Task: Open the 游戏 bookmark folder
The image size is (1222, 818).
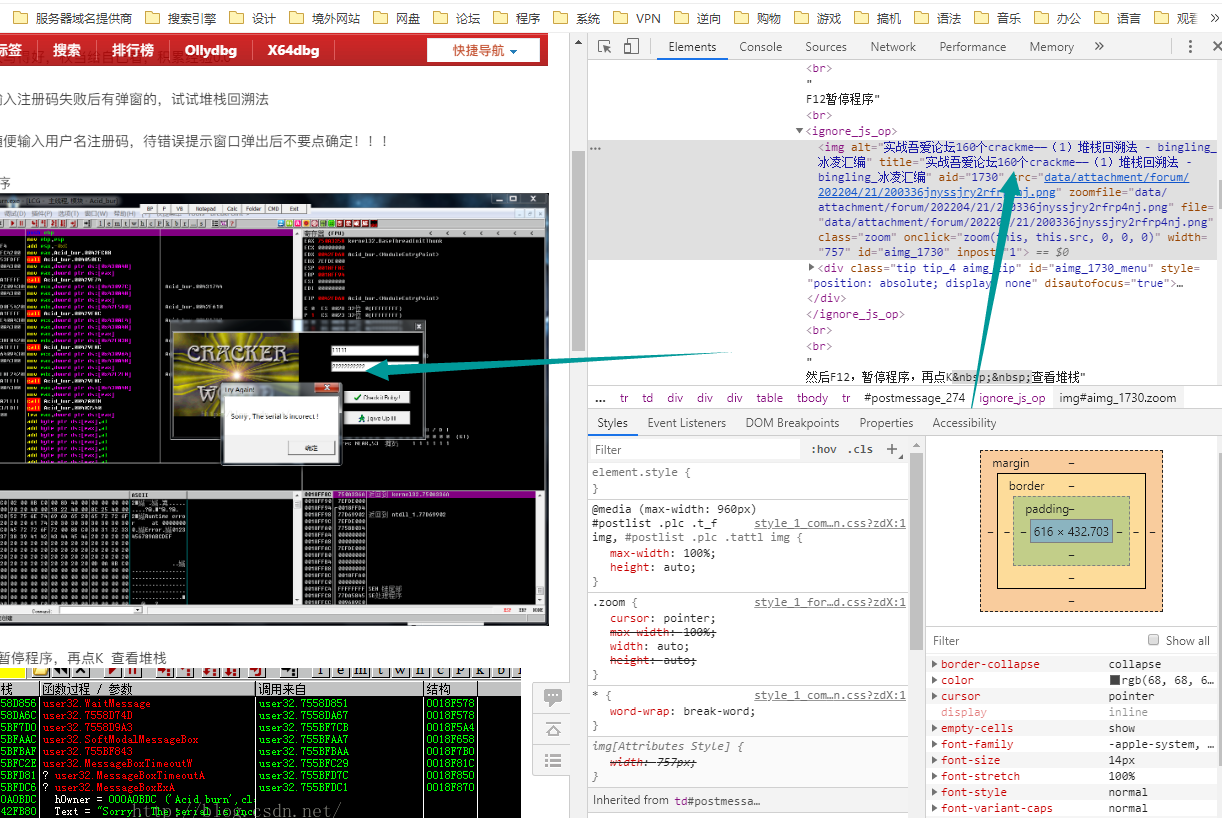Action: (817, 18)
